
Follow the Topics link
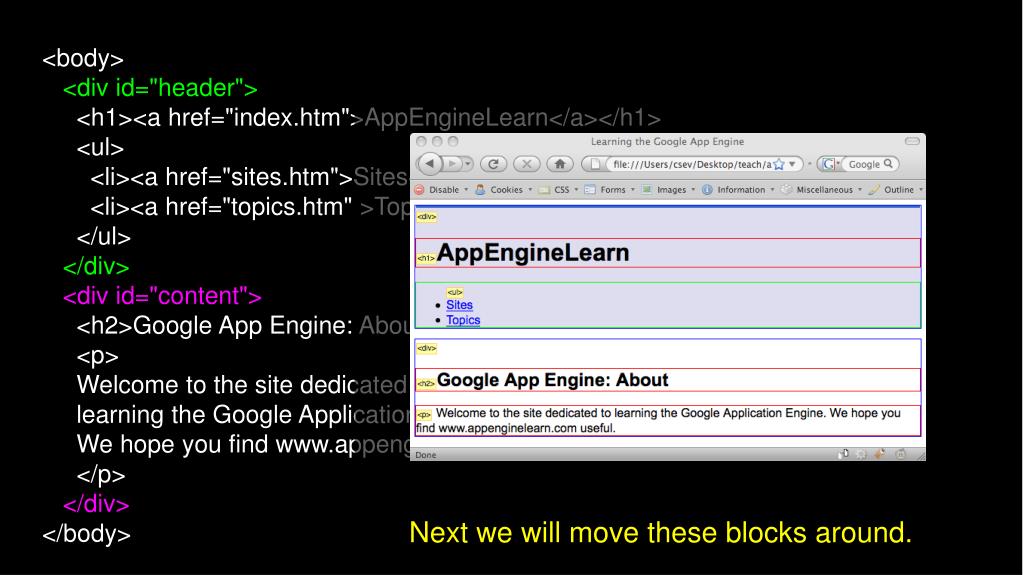[463, 320]
